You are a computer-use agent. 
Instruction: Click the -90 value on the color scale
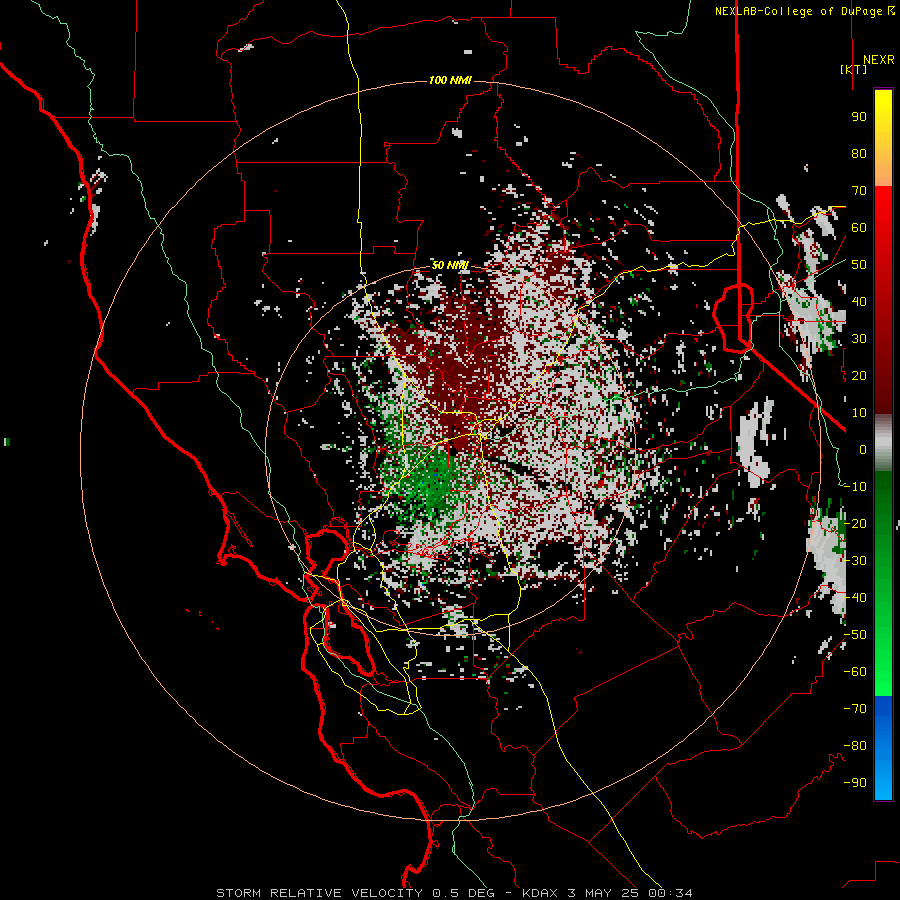tap(855, 783)
